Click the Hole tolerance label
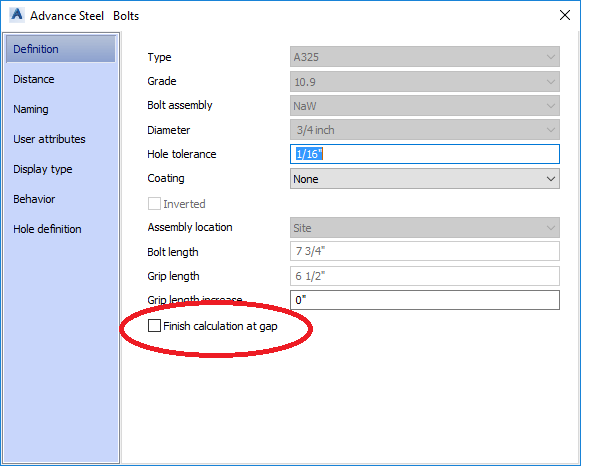The height and width of the screenshot is (472, 592). click(x=182, y=154)
